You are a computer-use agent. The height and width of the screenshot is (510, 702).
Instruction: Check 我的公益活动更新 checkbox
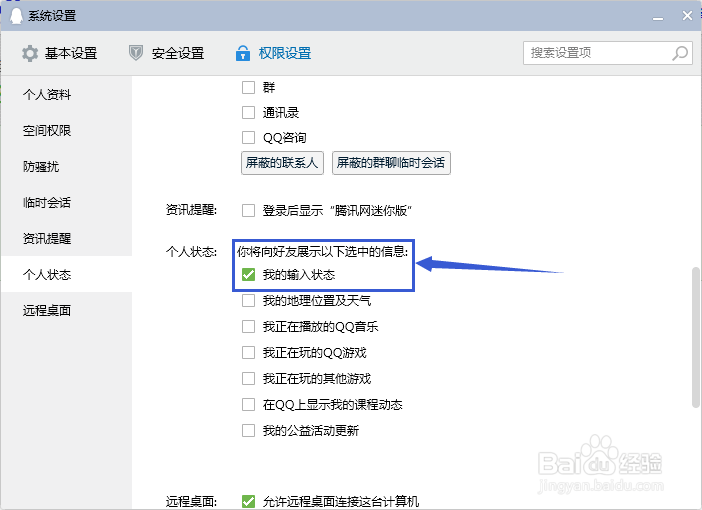tap(248, 430)
